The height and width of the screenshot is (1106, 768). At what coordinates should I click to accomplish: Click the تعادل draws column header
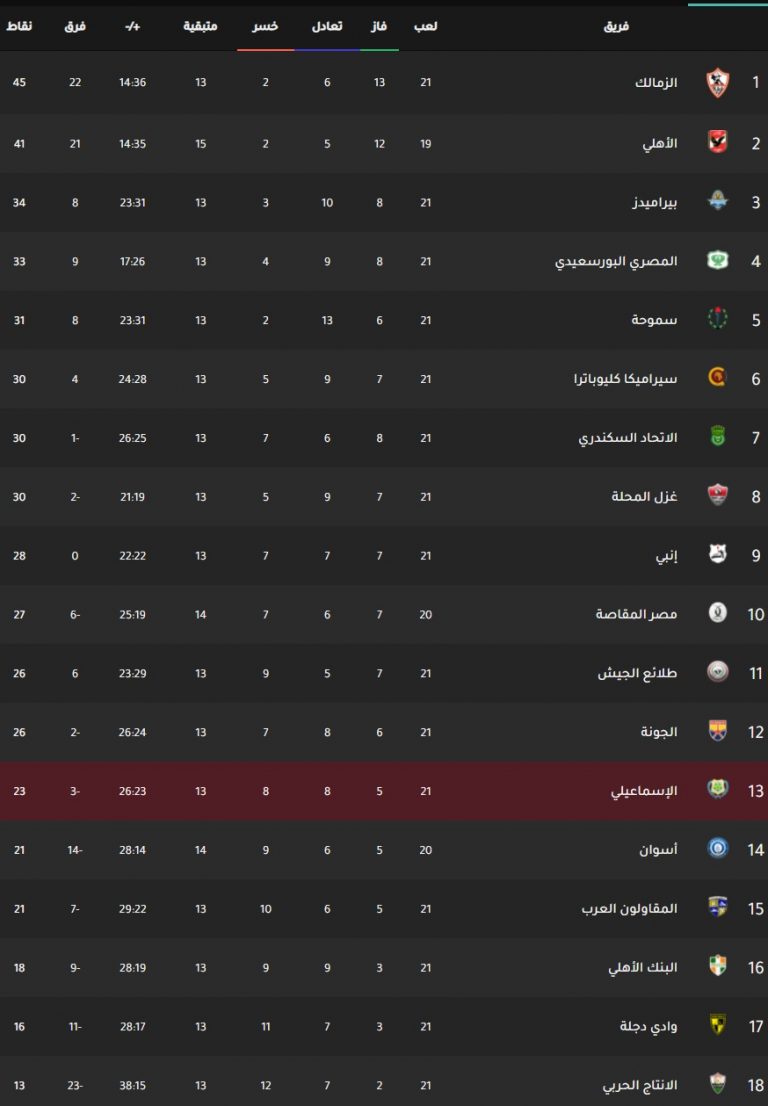[x=327, y=26]
